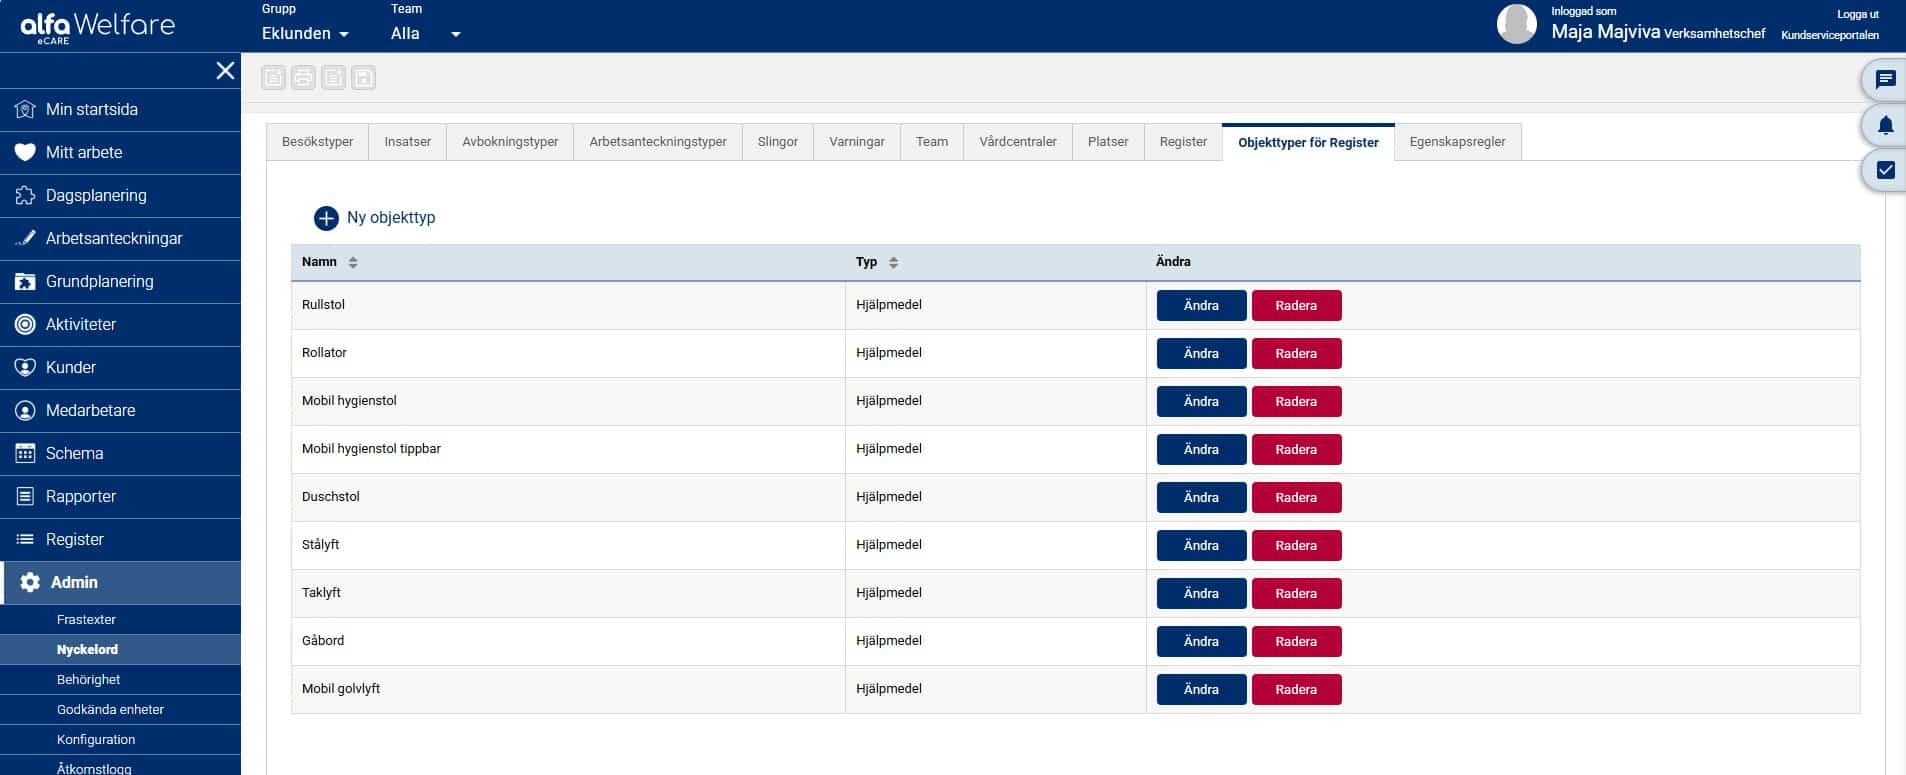This screenshot has width=1906, height=775.
Task: Click the user avatar picture
Action: click(x=1516, y=24)
